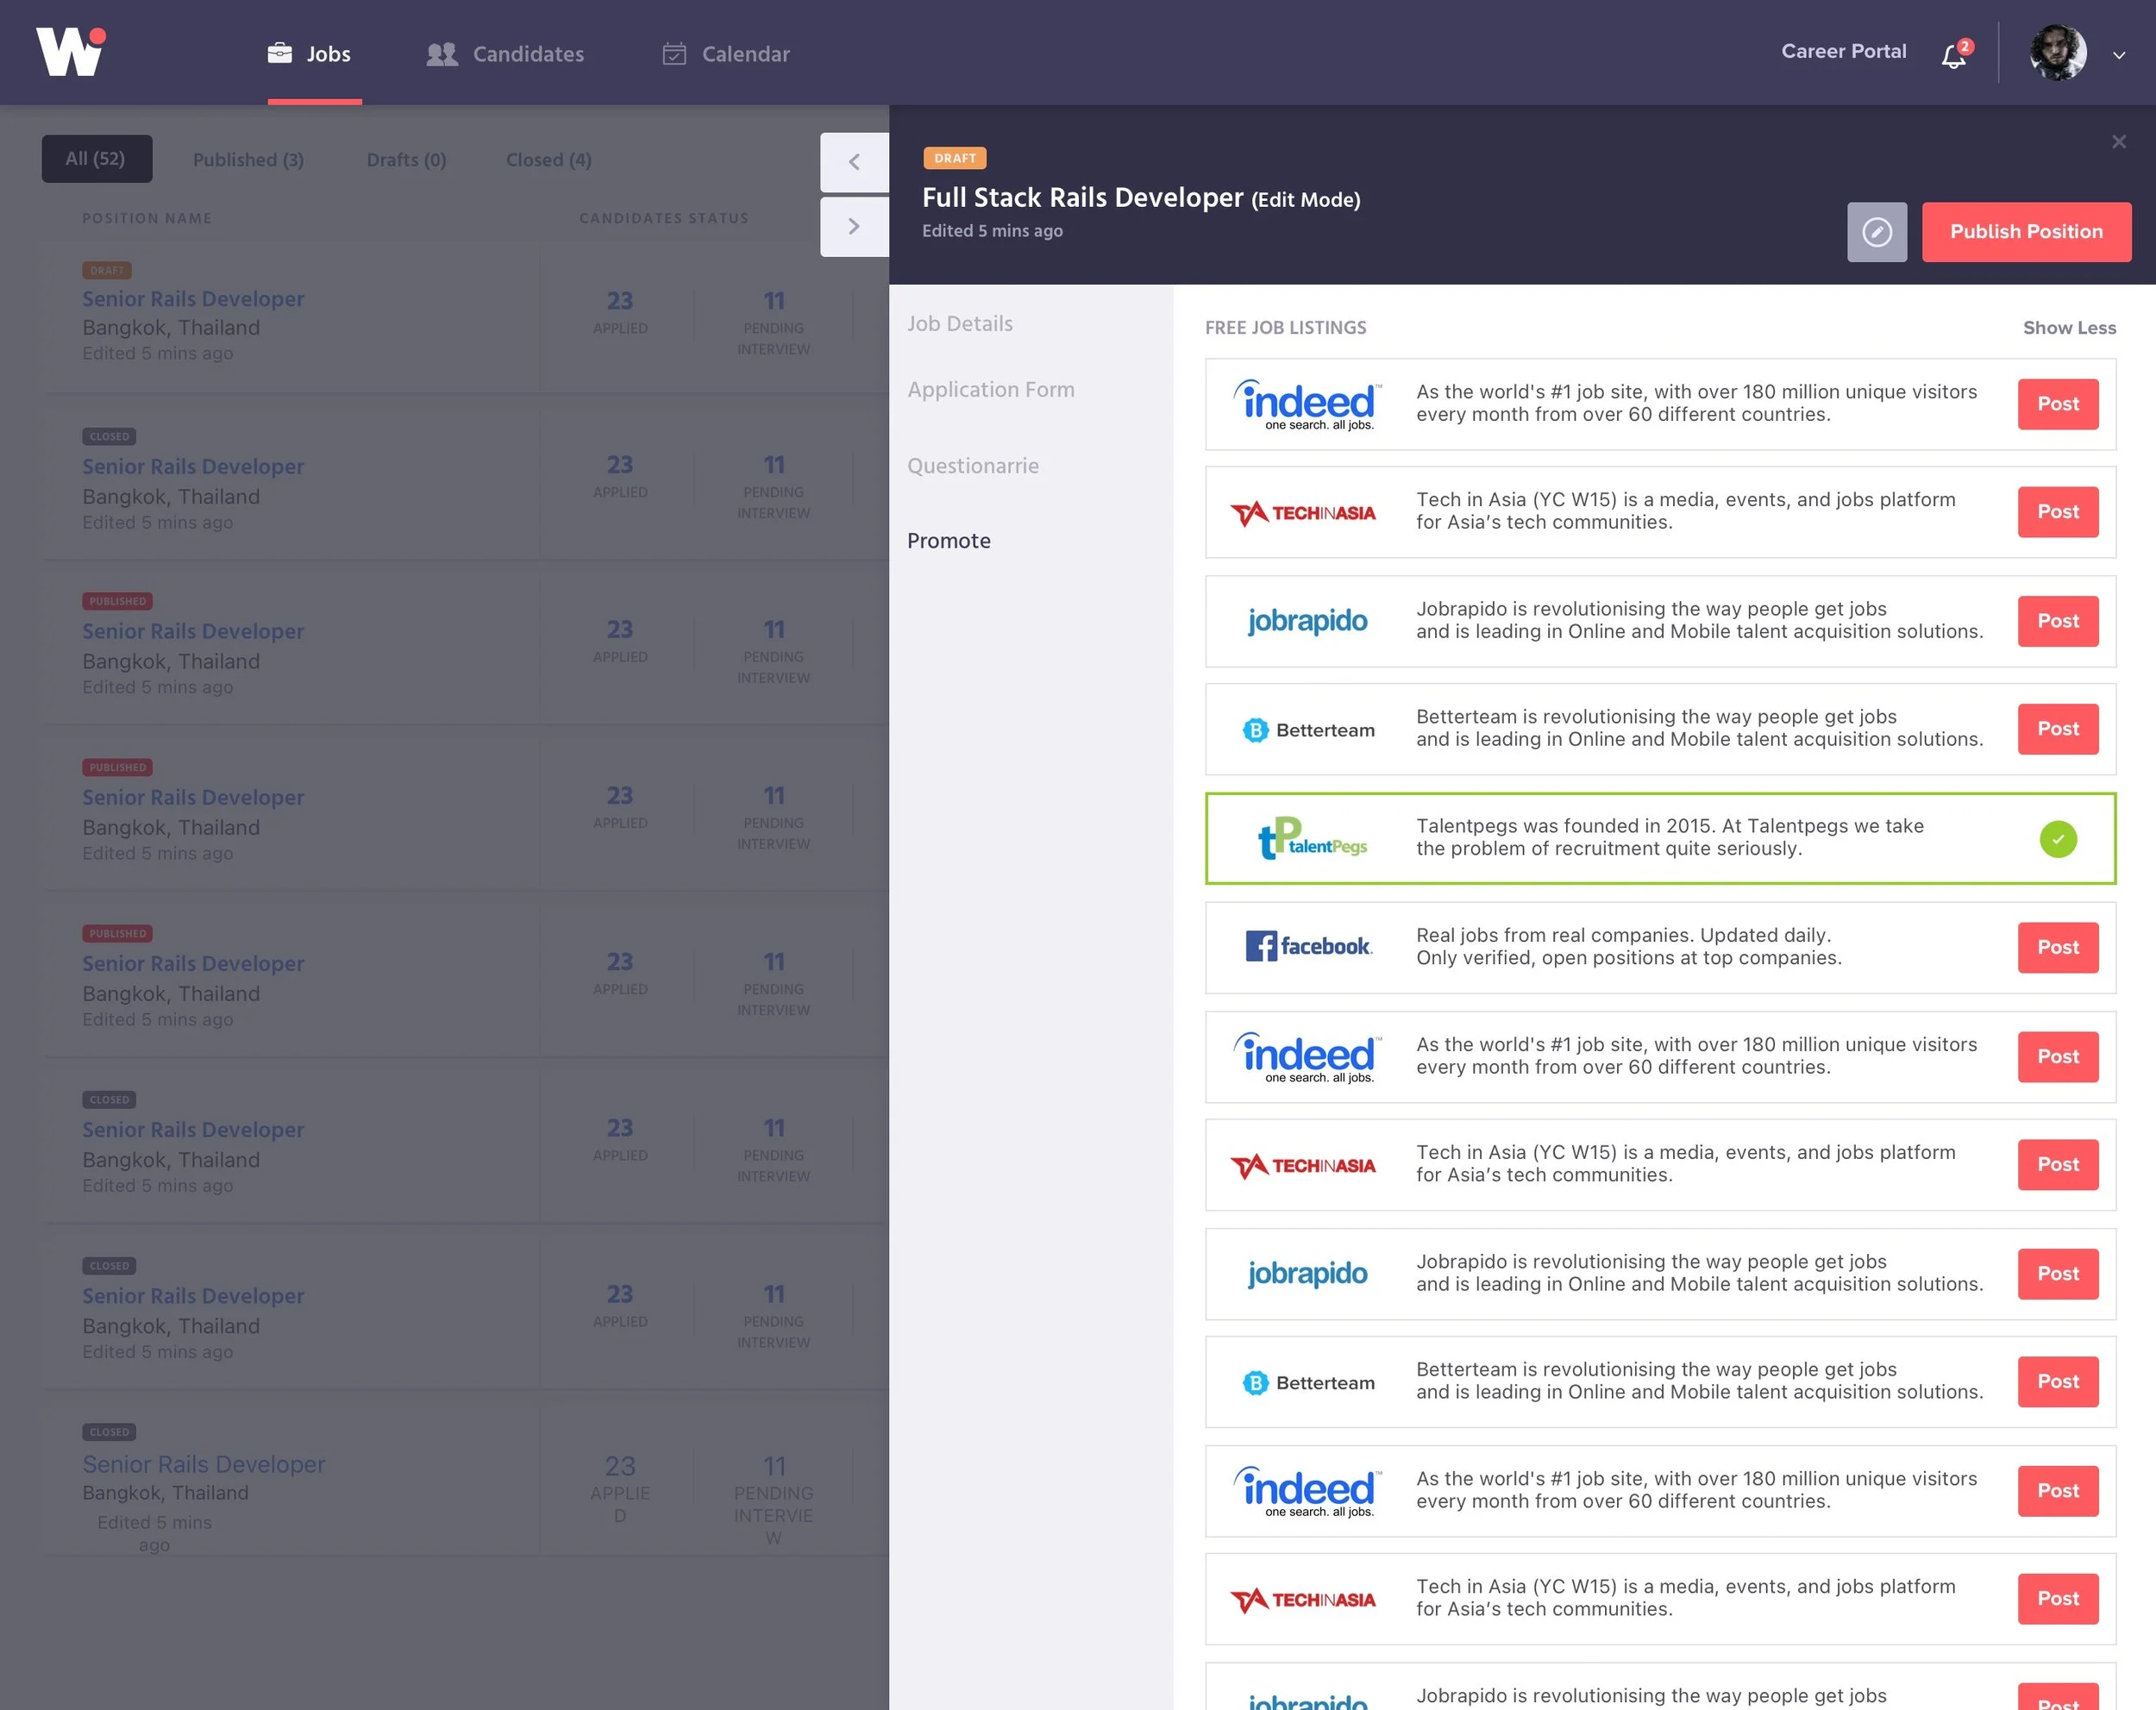Click the CANDIDATES STATUS column header
Image resolution: width=2156 pixels, height=1710 pixels.
[664, 218]
